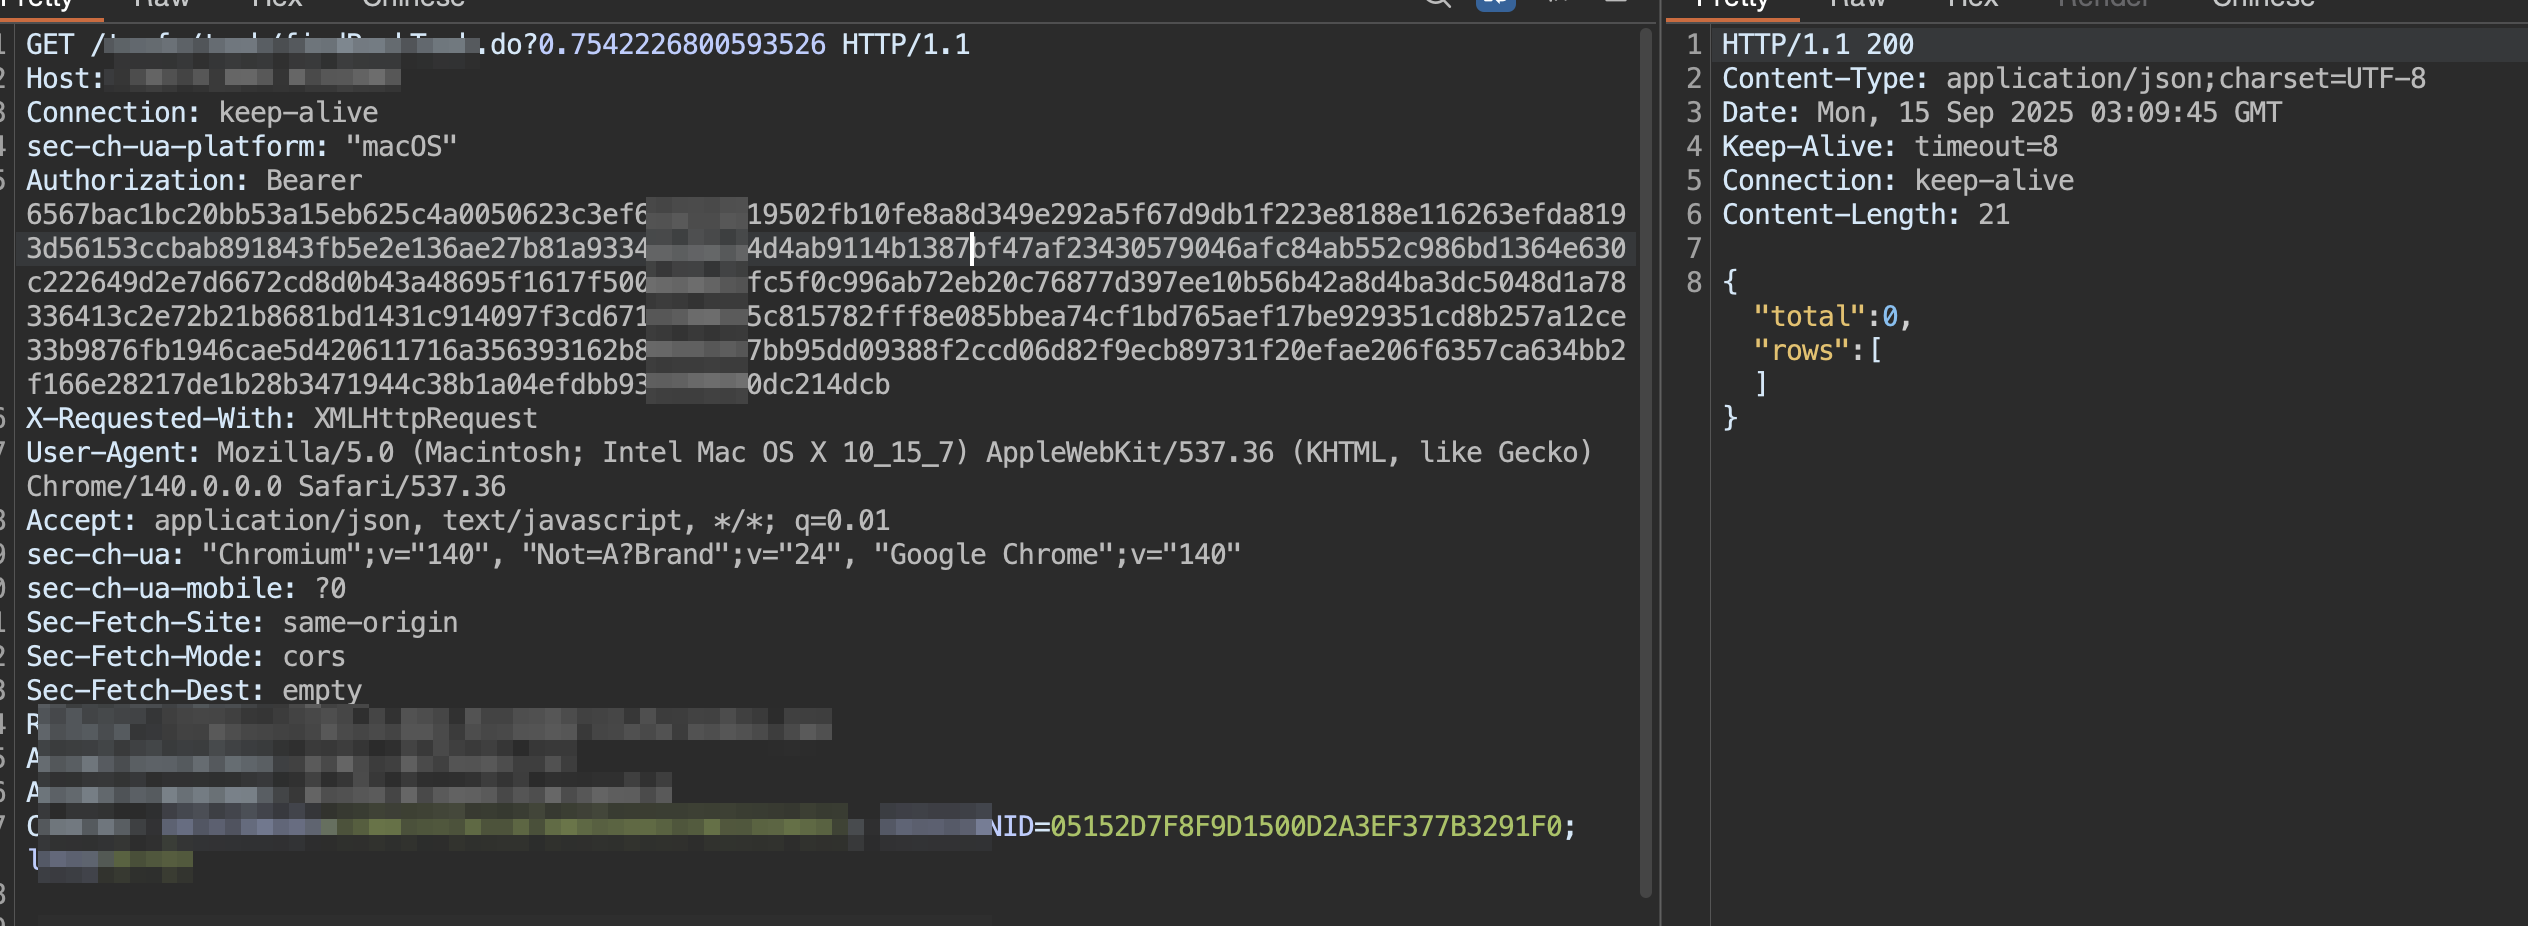Viewport: 2528px width, 926px height.
Task: Open search in the request editor
Action: pyautogui.click(x=1437, y=3)
